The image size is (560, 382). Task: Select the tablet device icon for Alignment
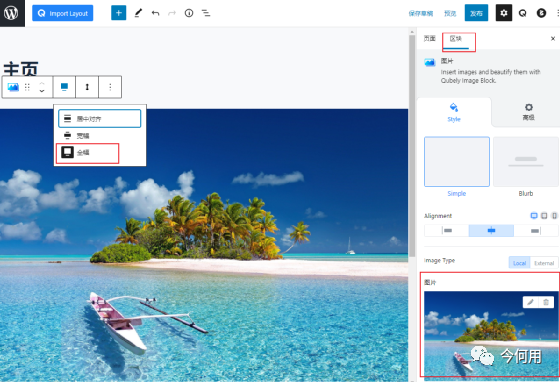point(544,216)
